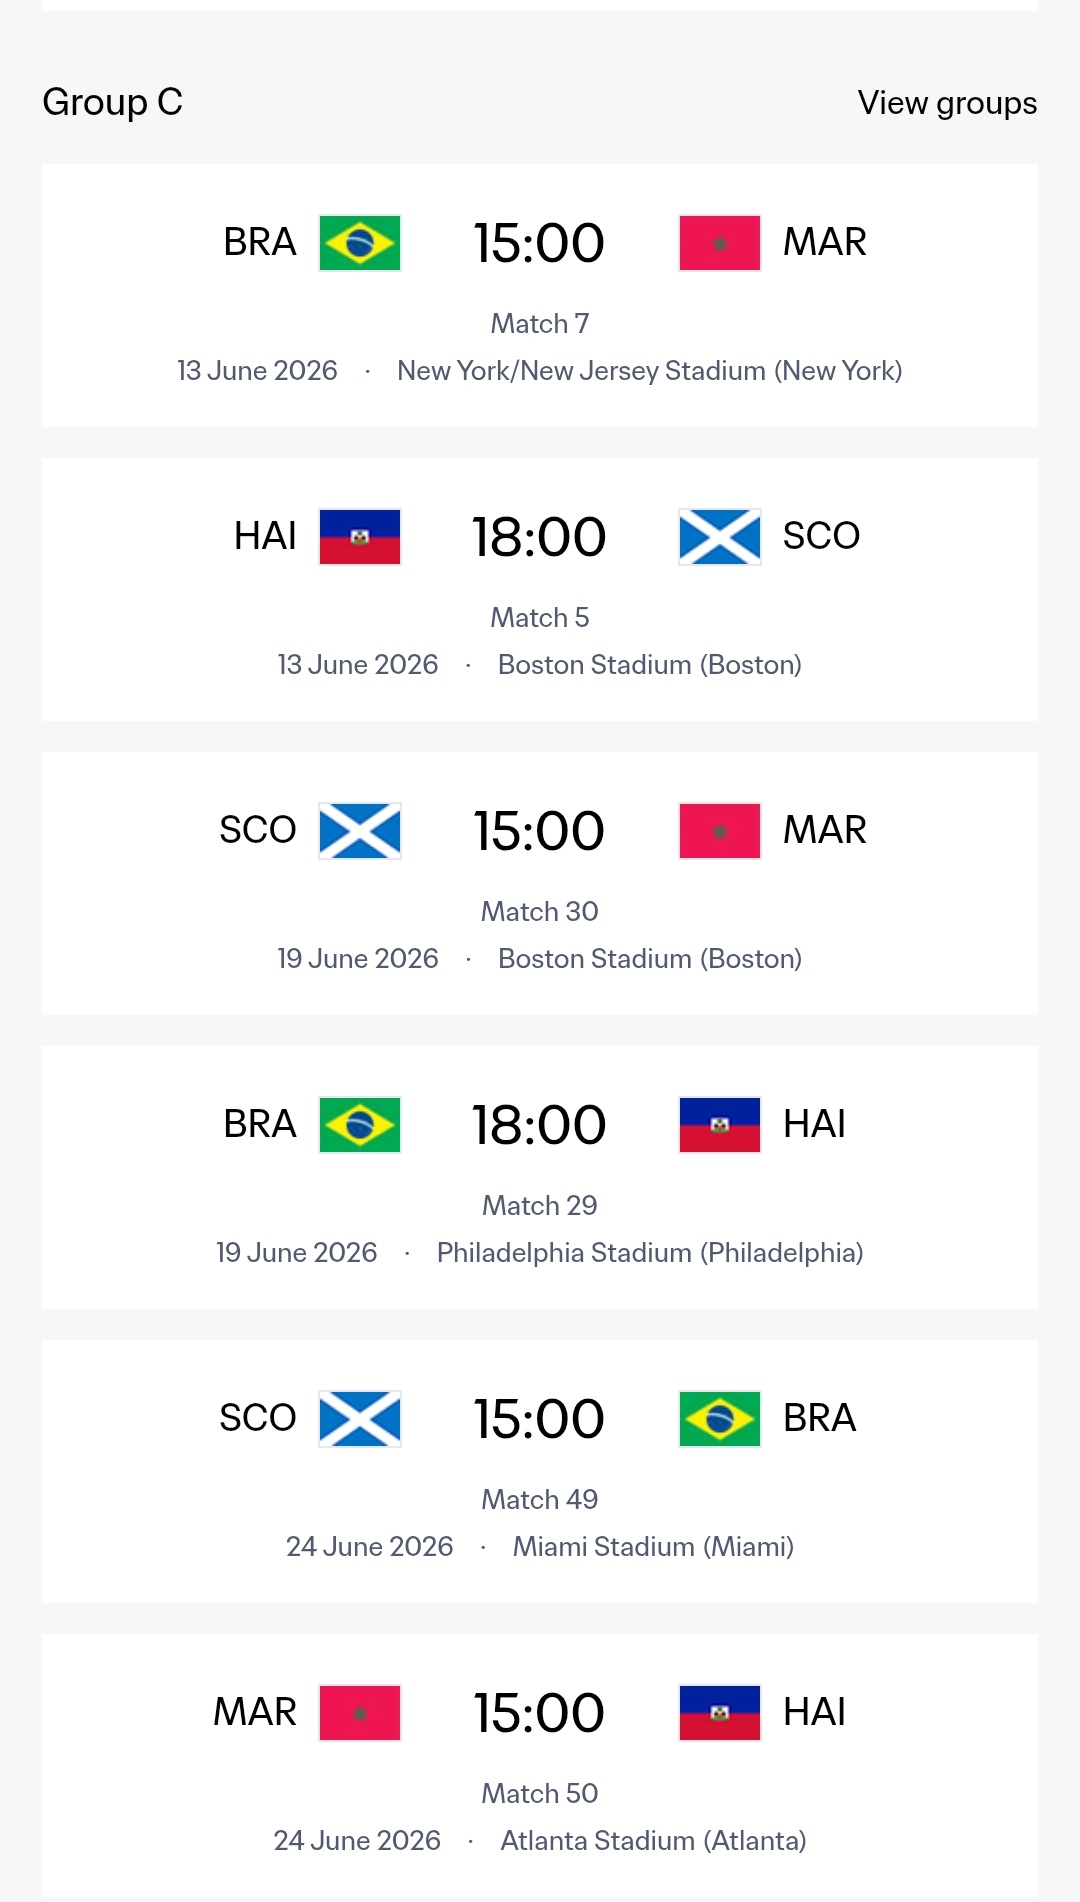Click Morocco flag in Match 7
Screen dimensions: 1080x1902
coord(719,243)
